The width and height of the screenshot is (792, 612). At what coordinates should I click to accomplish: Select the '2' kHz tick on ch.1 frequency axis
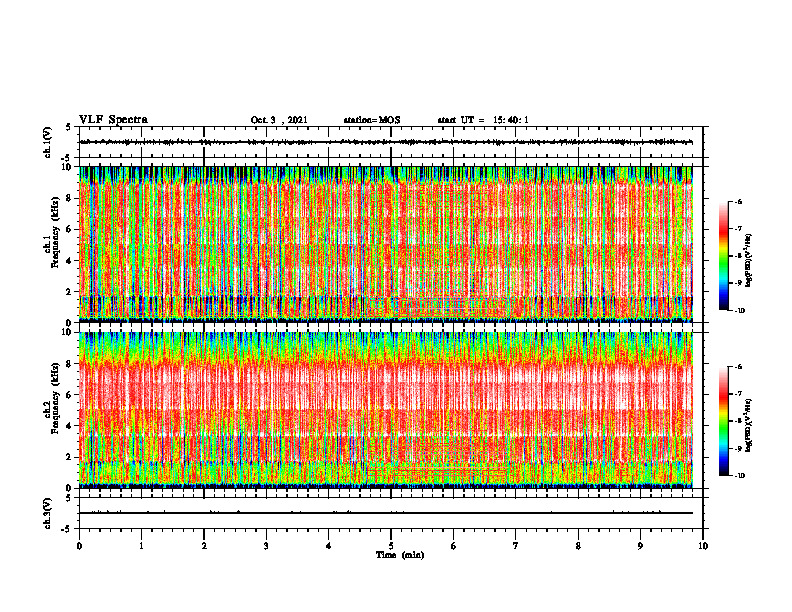click(70, 291)
